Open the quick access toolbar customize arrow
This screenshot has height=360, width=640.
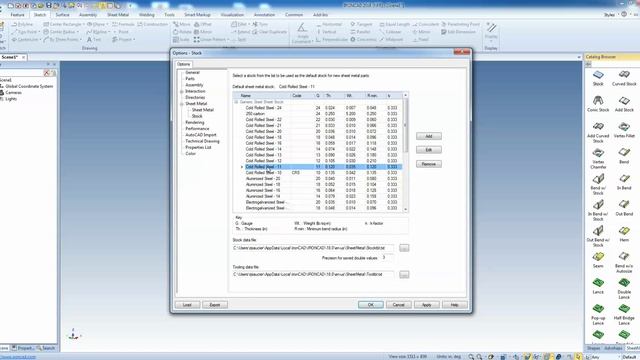130,6
